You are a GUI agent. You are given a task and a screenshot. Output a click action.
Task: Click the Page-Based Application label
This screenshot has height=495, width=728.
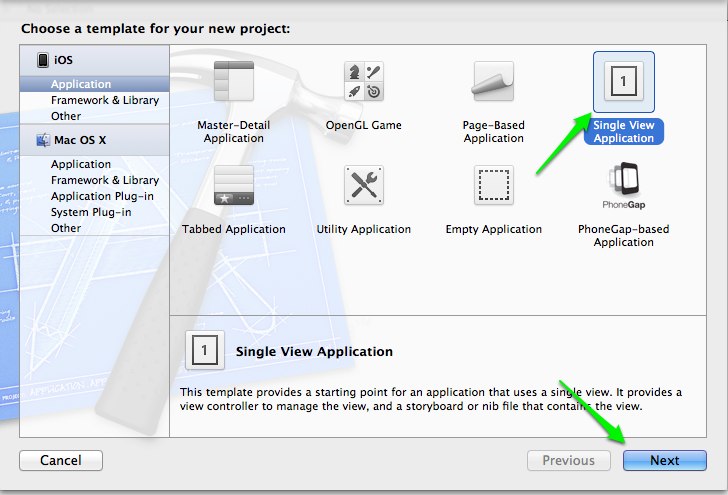coord(494,131)
